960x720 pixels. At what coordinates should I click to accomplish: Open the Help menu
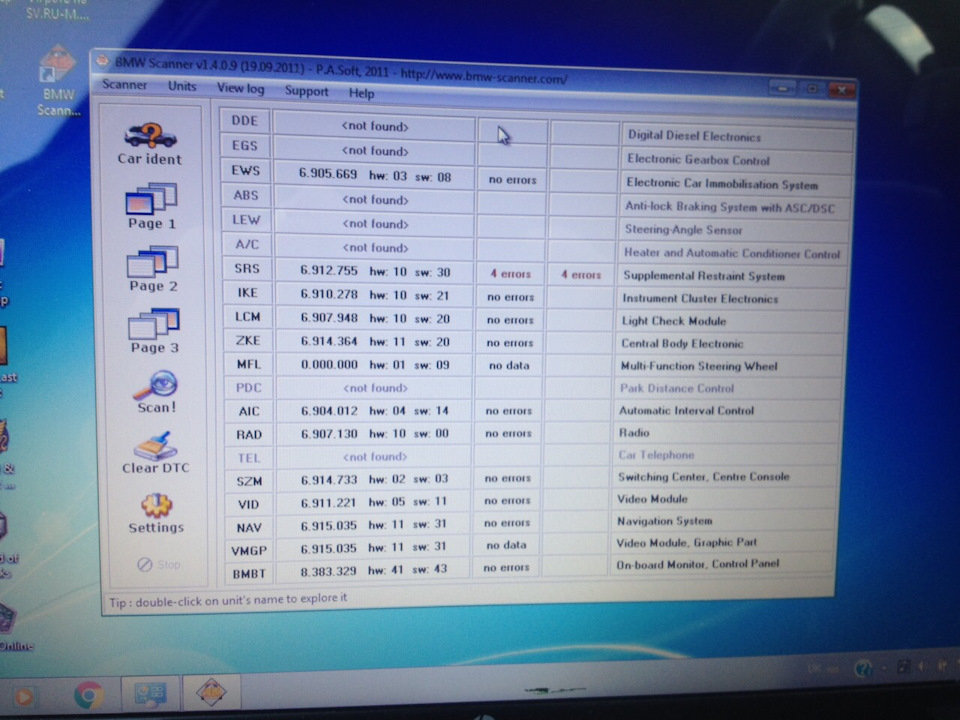click(x=361, y=93)
